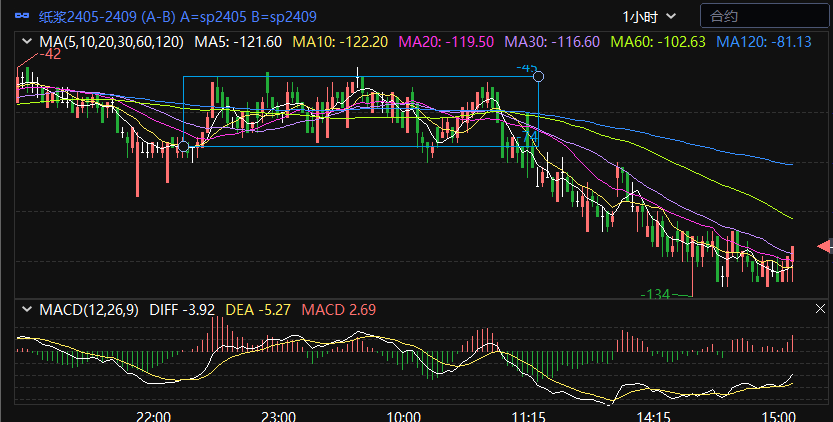Open the 1小时 timeframe dropdown
The height and width of the screenshot is (422, 833).
coord(649,16)
